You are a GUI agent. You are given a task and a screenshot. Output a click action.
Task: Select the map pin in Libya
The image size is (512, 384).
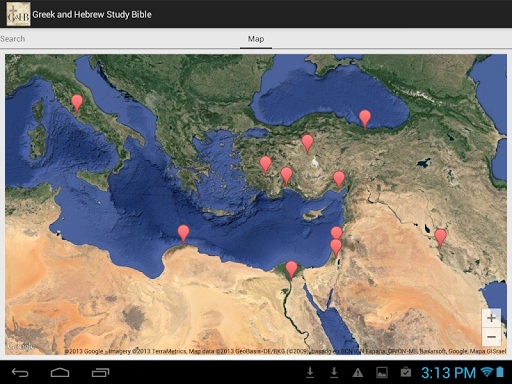pyautogui.click(x=183, y=234)
